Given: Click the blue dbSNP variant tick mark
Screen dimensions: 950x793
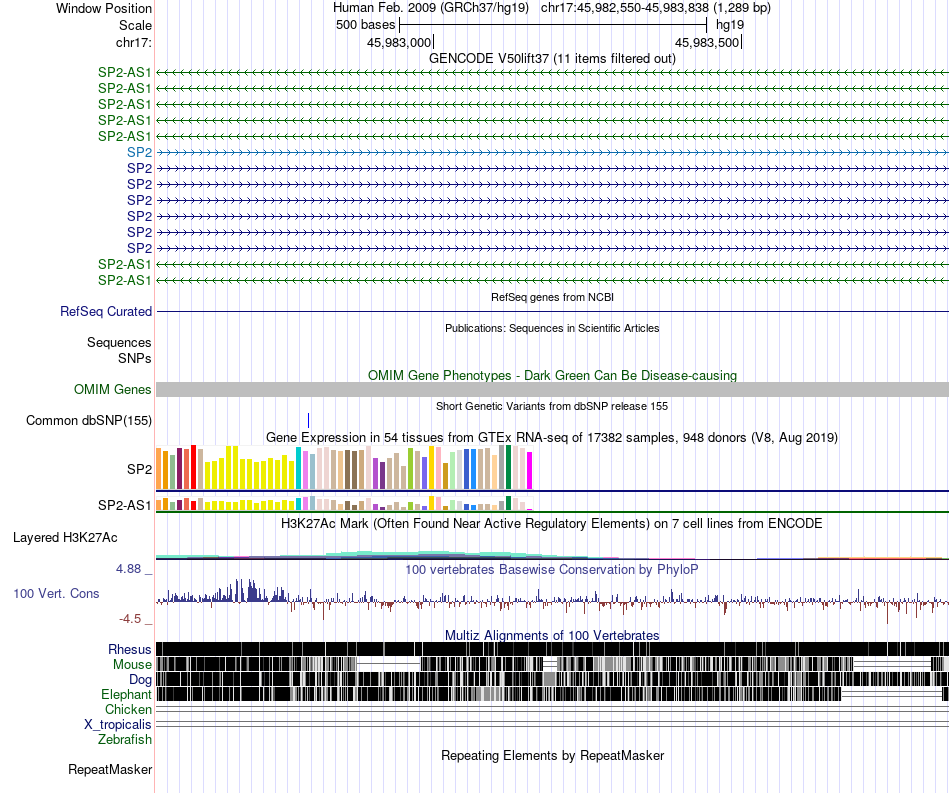Looking at the screenshot, I should tap(308, 420).
